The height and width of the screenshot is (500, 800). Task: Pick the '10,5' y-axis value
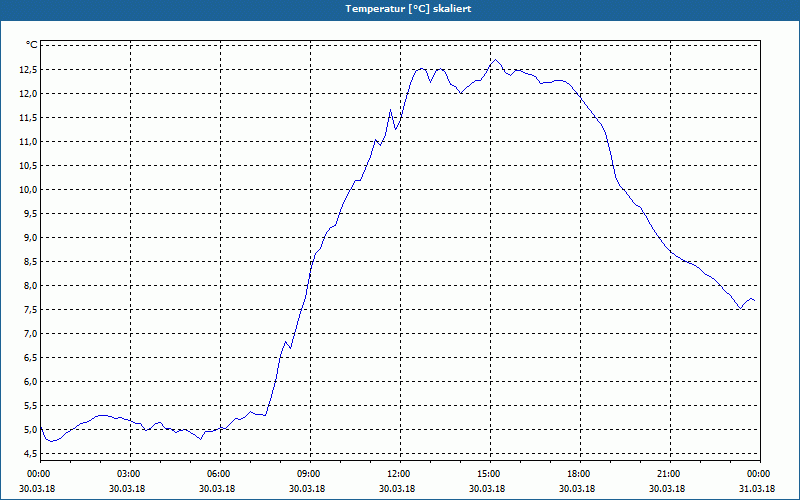click(x=28, y=165)
